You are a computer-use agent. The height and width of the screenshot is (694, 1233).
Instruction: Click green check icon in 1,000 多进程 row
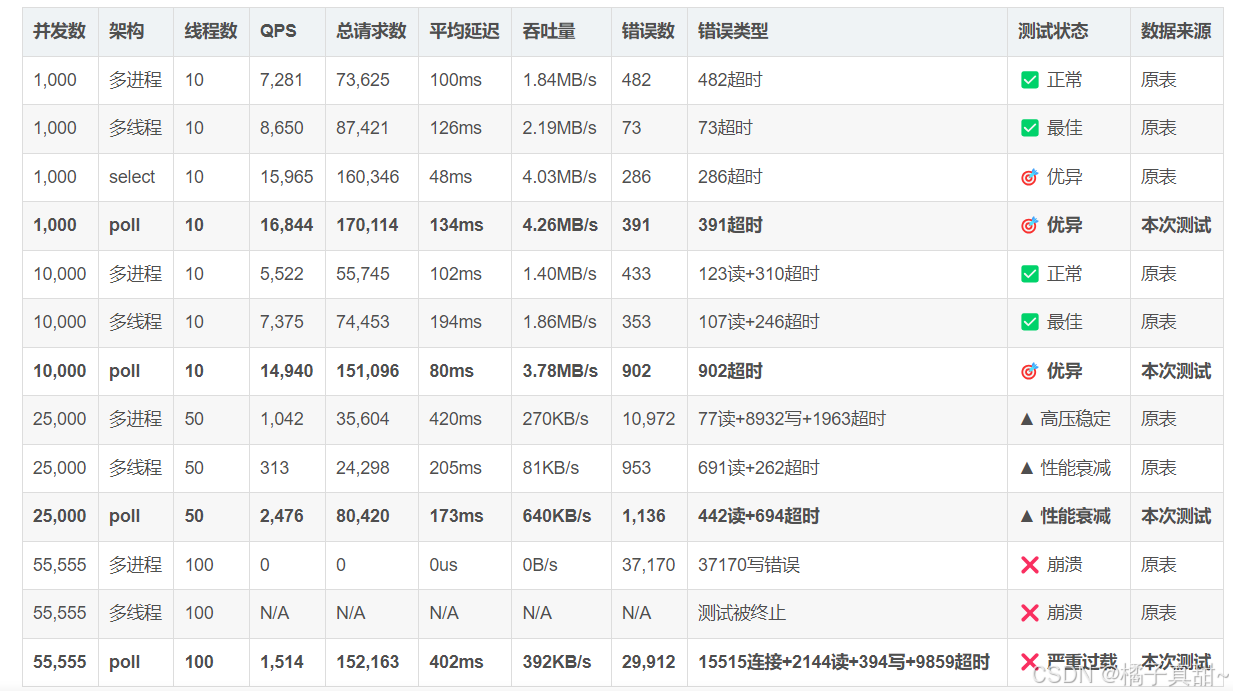(1029, 80)
